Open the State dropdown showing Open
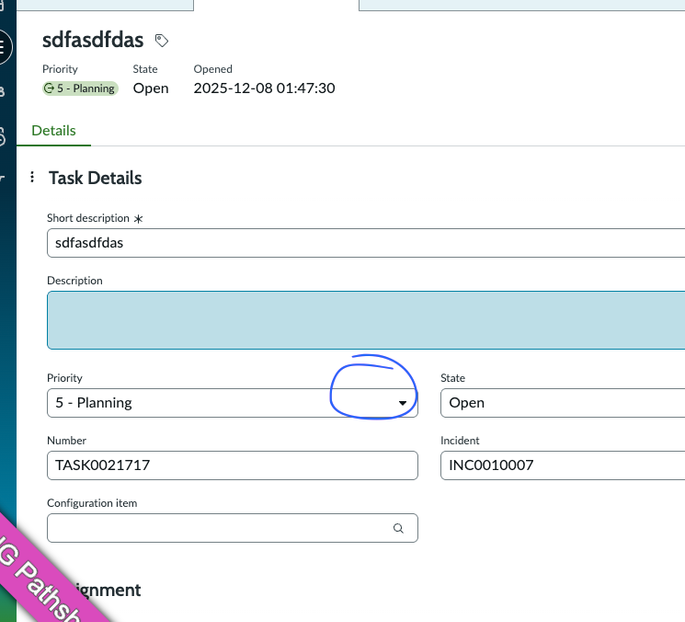Image resolution: width=685 pixels, height=622 pixels. point(562,403)
